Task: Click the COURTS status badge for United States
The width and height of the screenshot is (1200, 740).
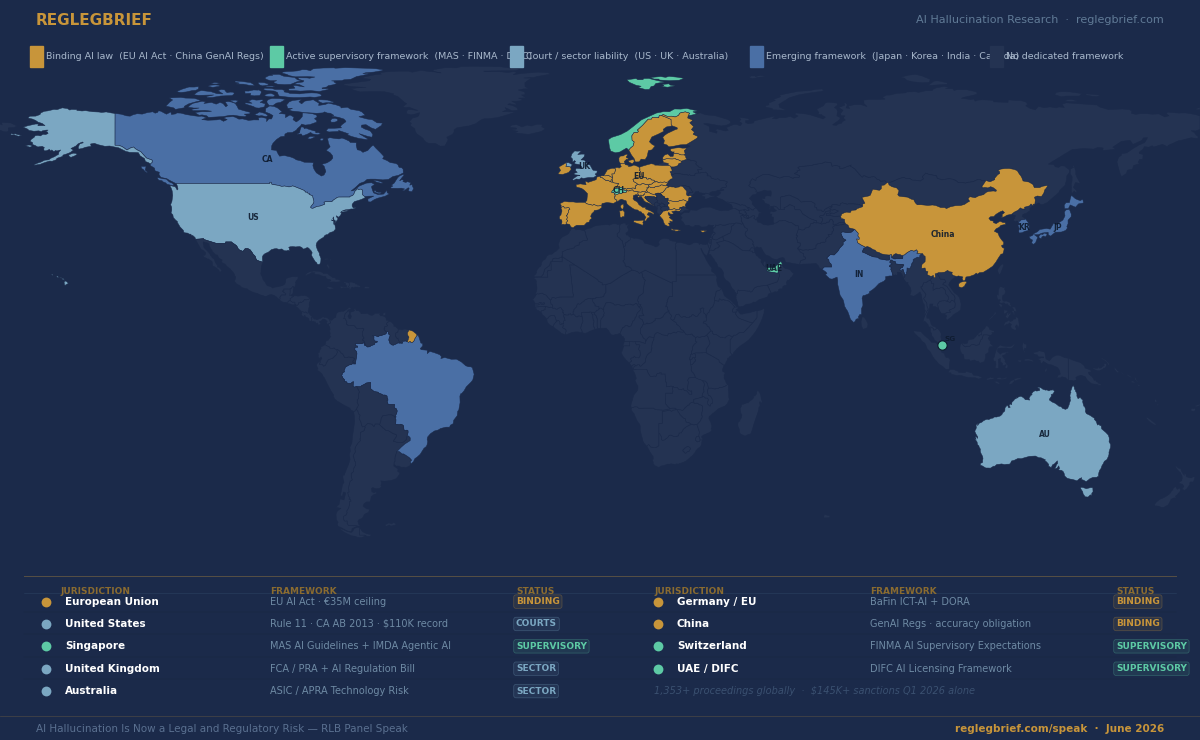Action: pyautogui.click(x=536, y=624)
